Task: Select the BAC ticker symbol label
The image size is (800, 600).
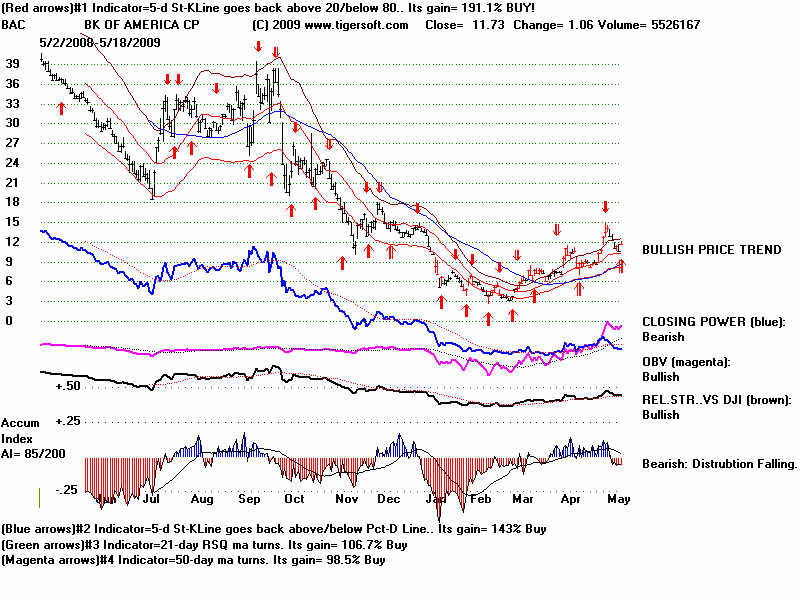Action: pyautogui.click(x=15, y=25)
